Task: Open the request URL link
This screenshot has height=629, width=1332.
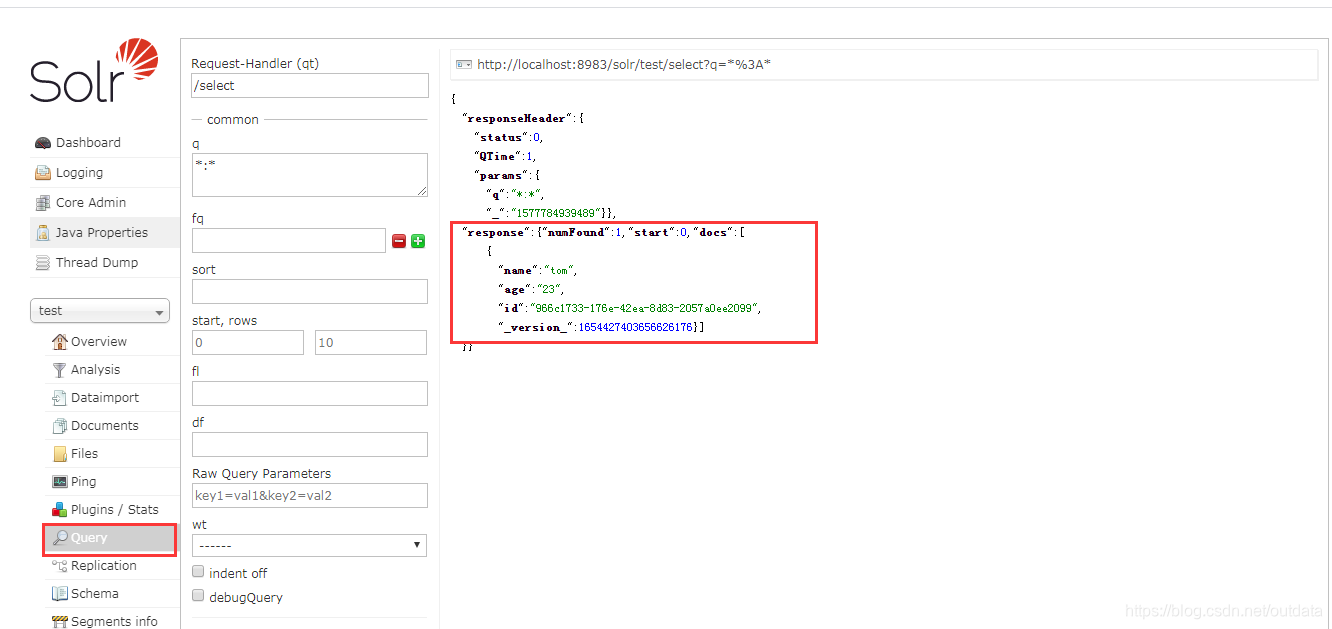Action: click(624, 65)
